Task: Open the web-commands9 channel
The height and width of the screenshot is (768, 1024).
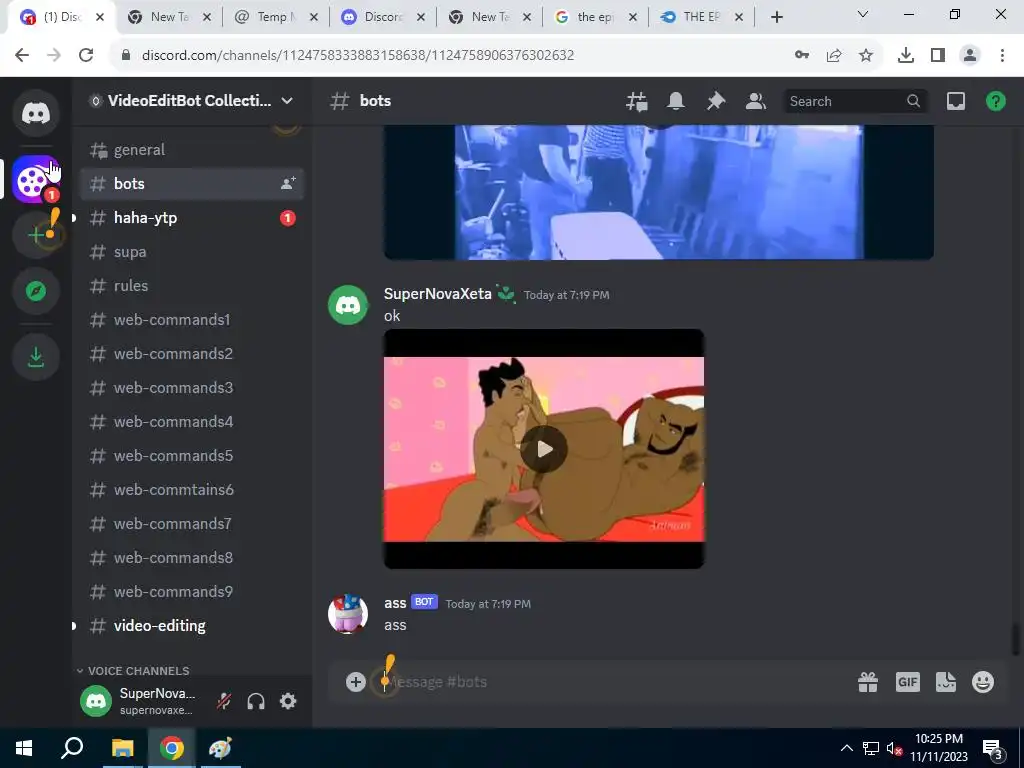Action: 192,591
